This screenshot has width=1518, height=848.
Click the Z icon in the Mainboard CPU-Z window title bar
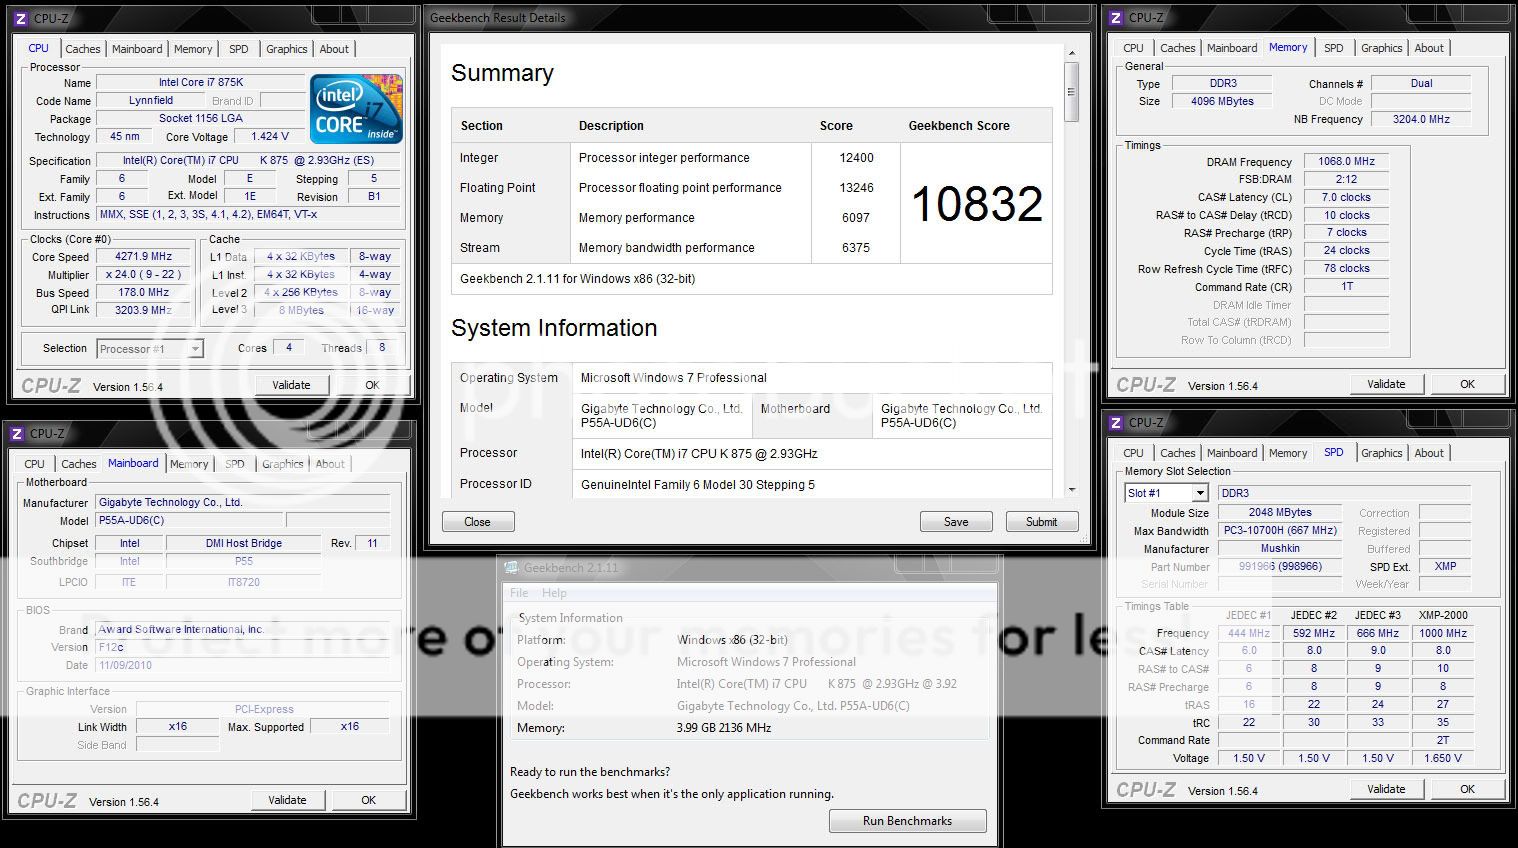click(x=17, y=433)
